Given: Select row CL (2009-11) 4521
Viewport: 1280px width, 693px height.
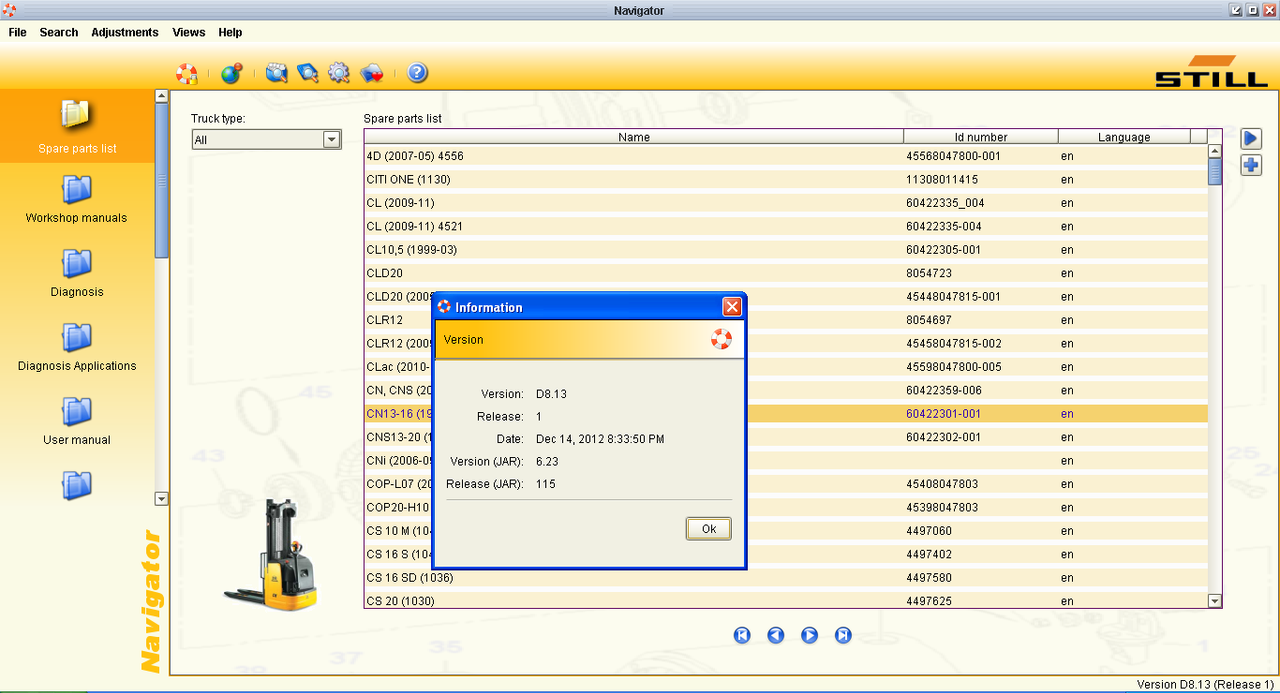Looking at the screenshot, I should point(786,226).
